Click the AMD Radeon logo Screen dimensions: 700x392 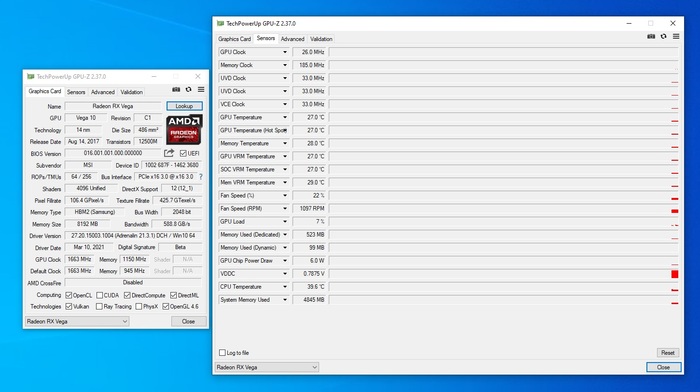point(184,129)
